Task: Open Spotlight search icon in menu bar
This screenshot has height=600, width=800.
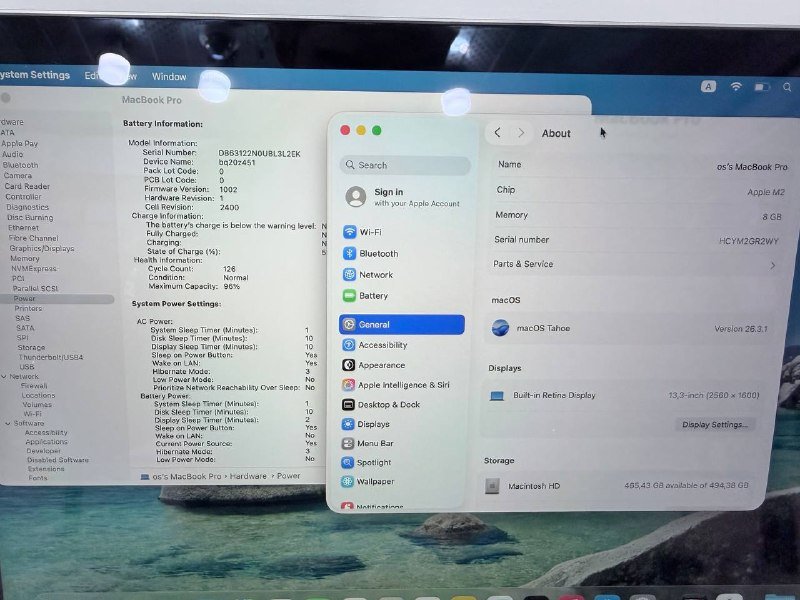Action: 787,87
